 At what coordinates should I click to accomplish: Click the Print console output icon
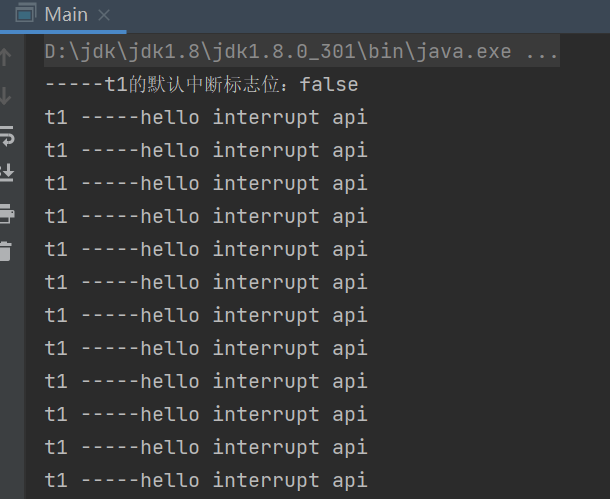click(x=6, y=212)
